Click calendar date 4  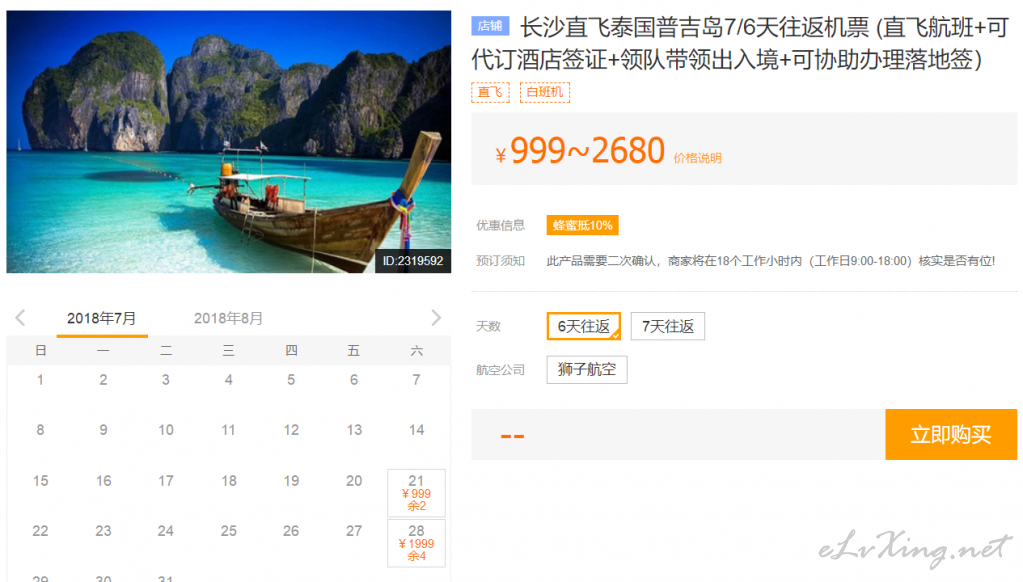[228, 380]
